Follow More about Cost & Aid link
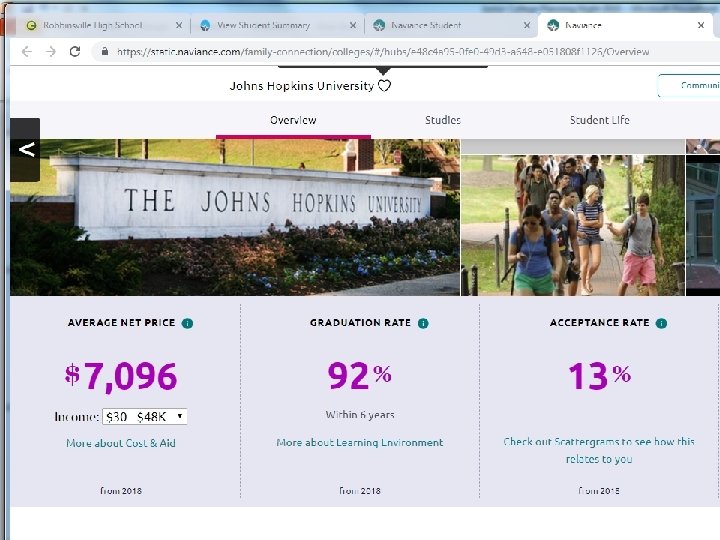The height and width of the screenshot is (540, 720). 121,443
